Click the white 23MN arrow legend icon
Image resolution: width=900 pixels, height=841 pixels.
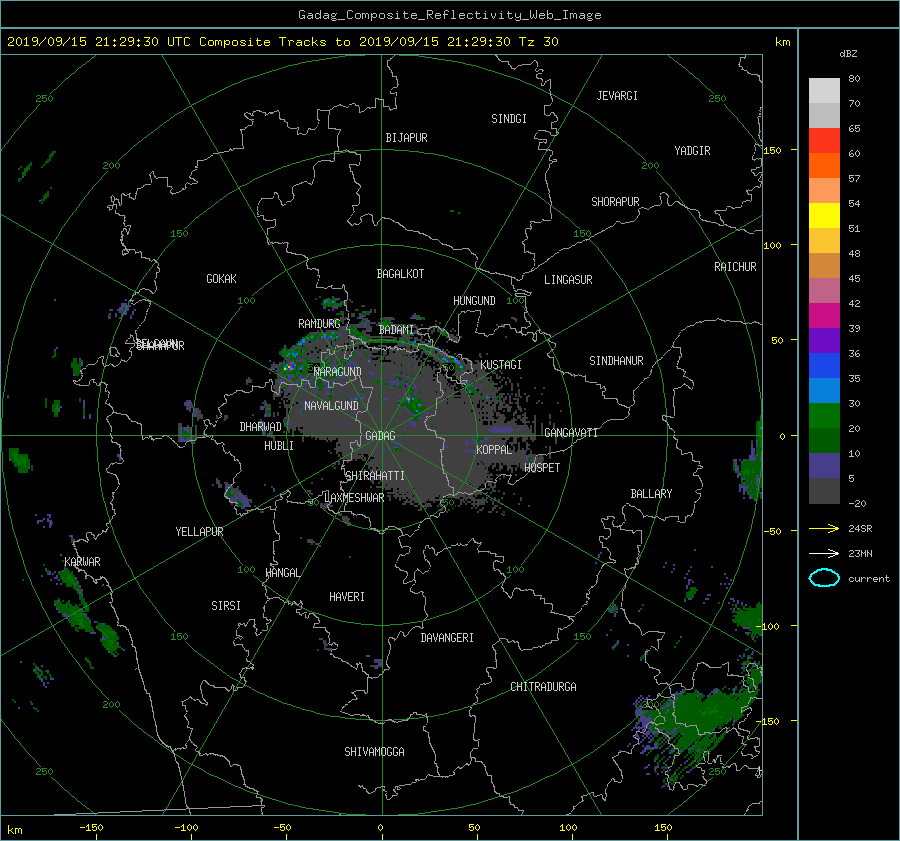pos(824,553)
